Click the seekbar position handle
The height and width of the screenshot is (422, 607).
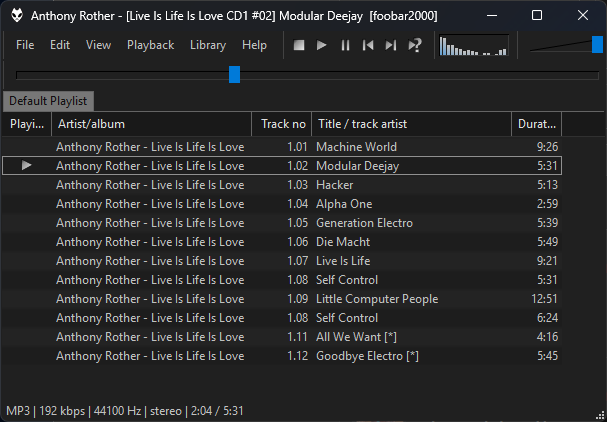point(234,74)
